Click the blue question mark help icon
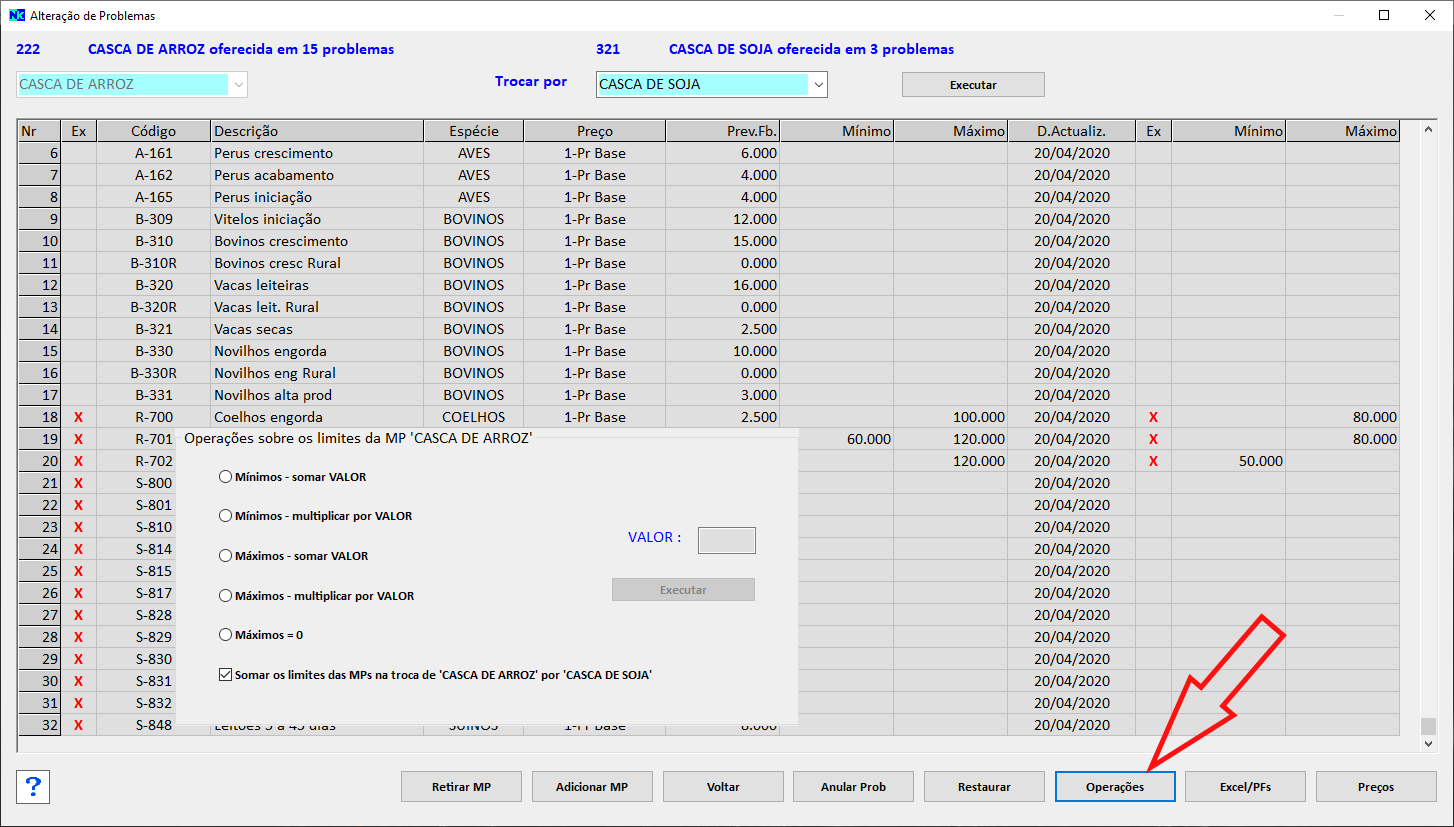The image size is (1454, 827). [x=33, y=787]
